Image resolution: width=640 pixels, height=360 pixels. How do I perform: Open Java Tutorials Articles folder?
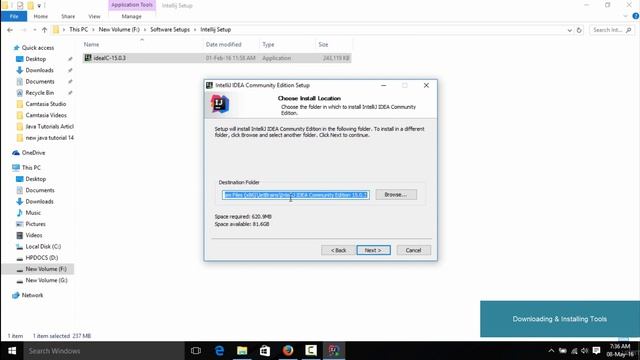(x=49, y=127)
